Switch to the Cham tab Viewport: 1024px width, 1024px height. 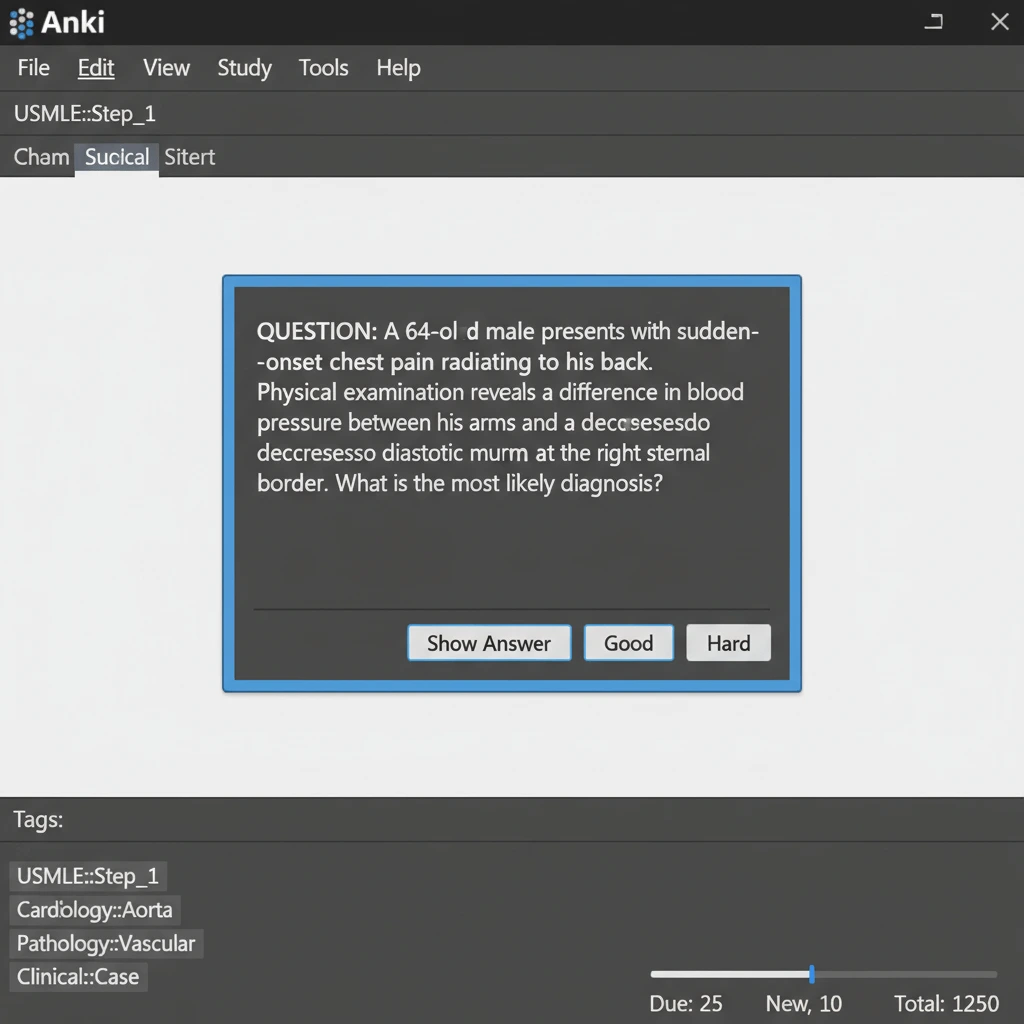coord(41,157)
